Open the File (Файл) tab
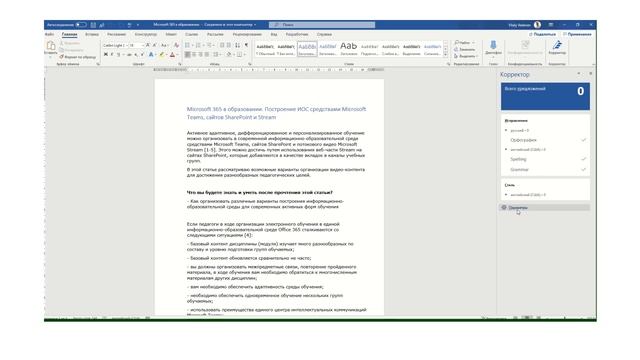Image resolution: width=640 pixels, height=360 pixels. pyautogui.click(x=49, y=35)
